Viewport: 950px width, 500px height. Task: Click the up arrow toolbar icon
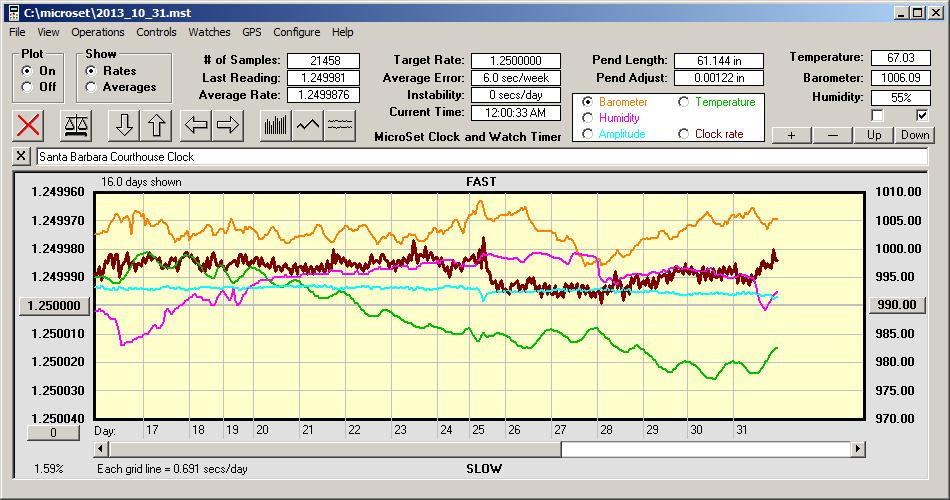tap(156, 125)
